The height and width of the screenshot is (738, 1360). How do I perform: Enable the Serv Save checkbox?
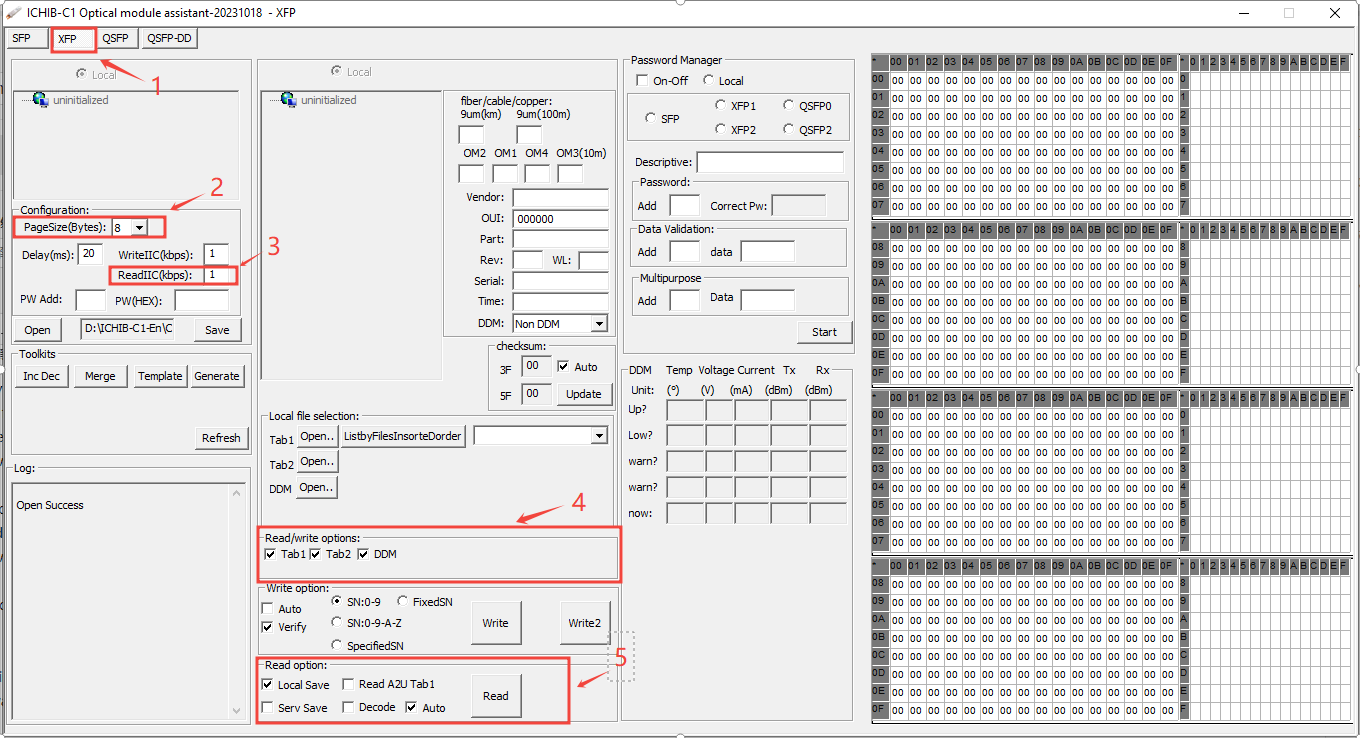pyautogui.click(x=267, y=707)
